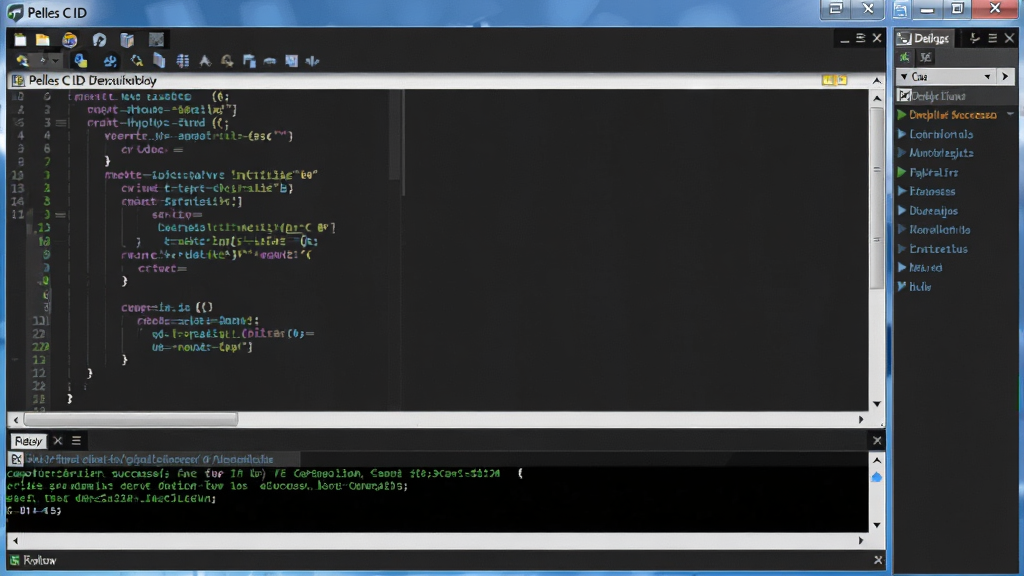Click the 'Rollow' status bar label
1024x576 pixels.
(x=39, y=560)
